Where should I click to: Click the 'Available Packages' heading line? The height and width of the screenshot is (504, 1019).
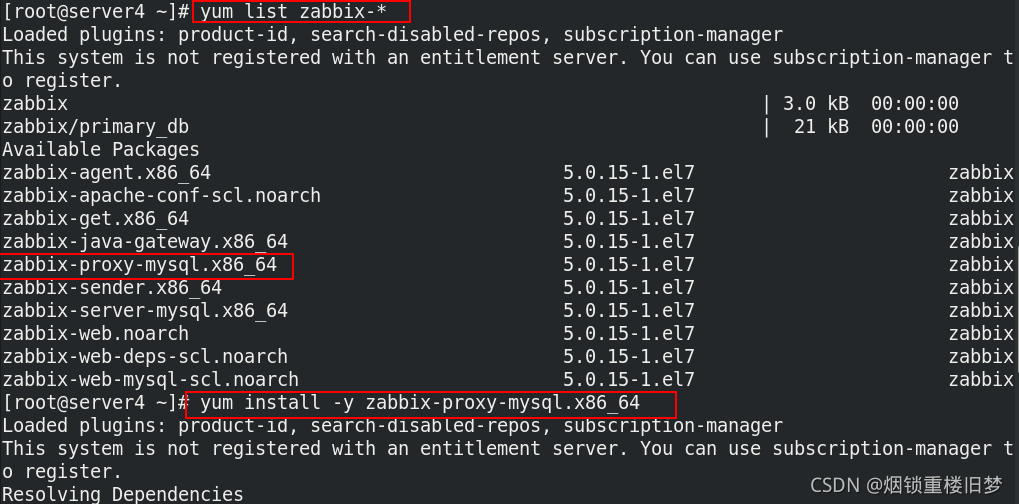tap(101, 149)
